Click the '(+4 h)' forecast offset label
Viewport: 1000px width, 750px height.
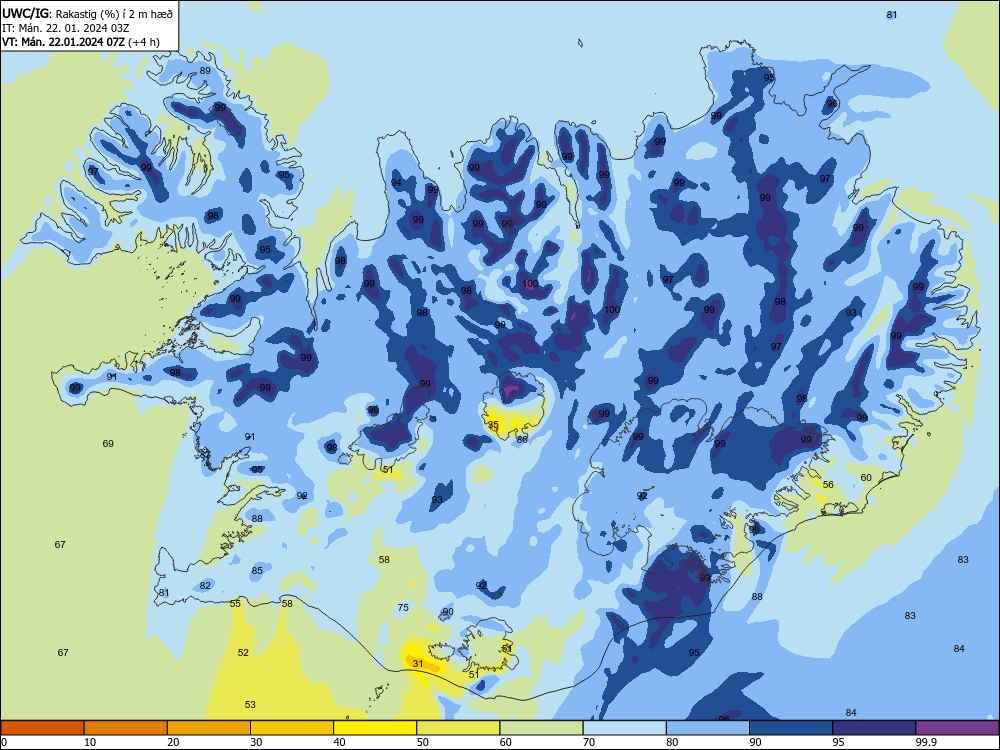[144, 42]
